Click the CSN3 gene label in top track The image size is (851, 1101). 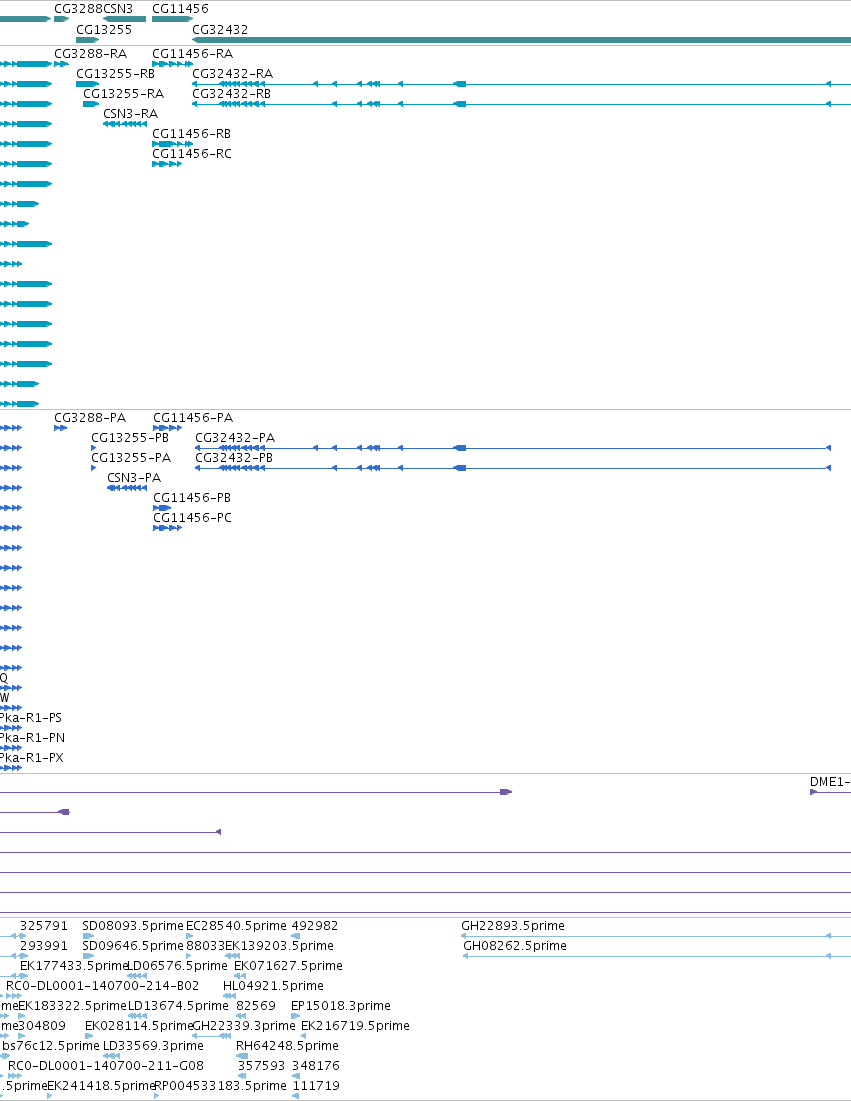coord(118,9)
